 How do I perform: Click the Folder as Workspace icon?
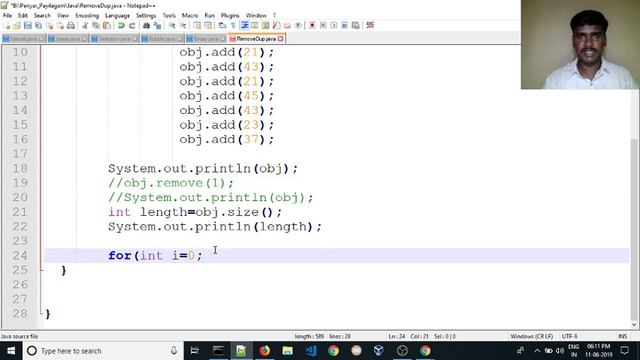[287, 25]
